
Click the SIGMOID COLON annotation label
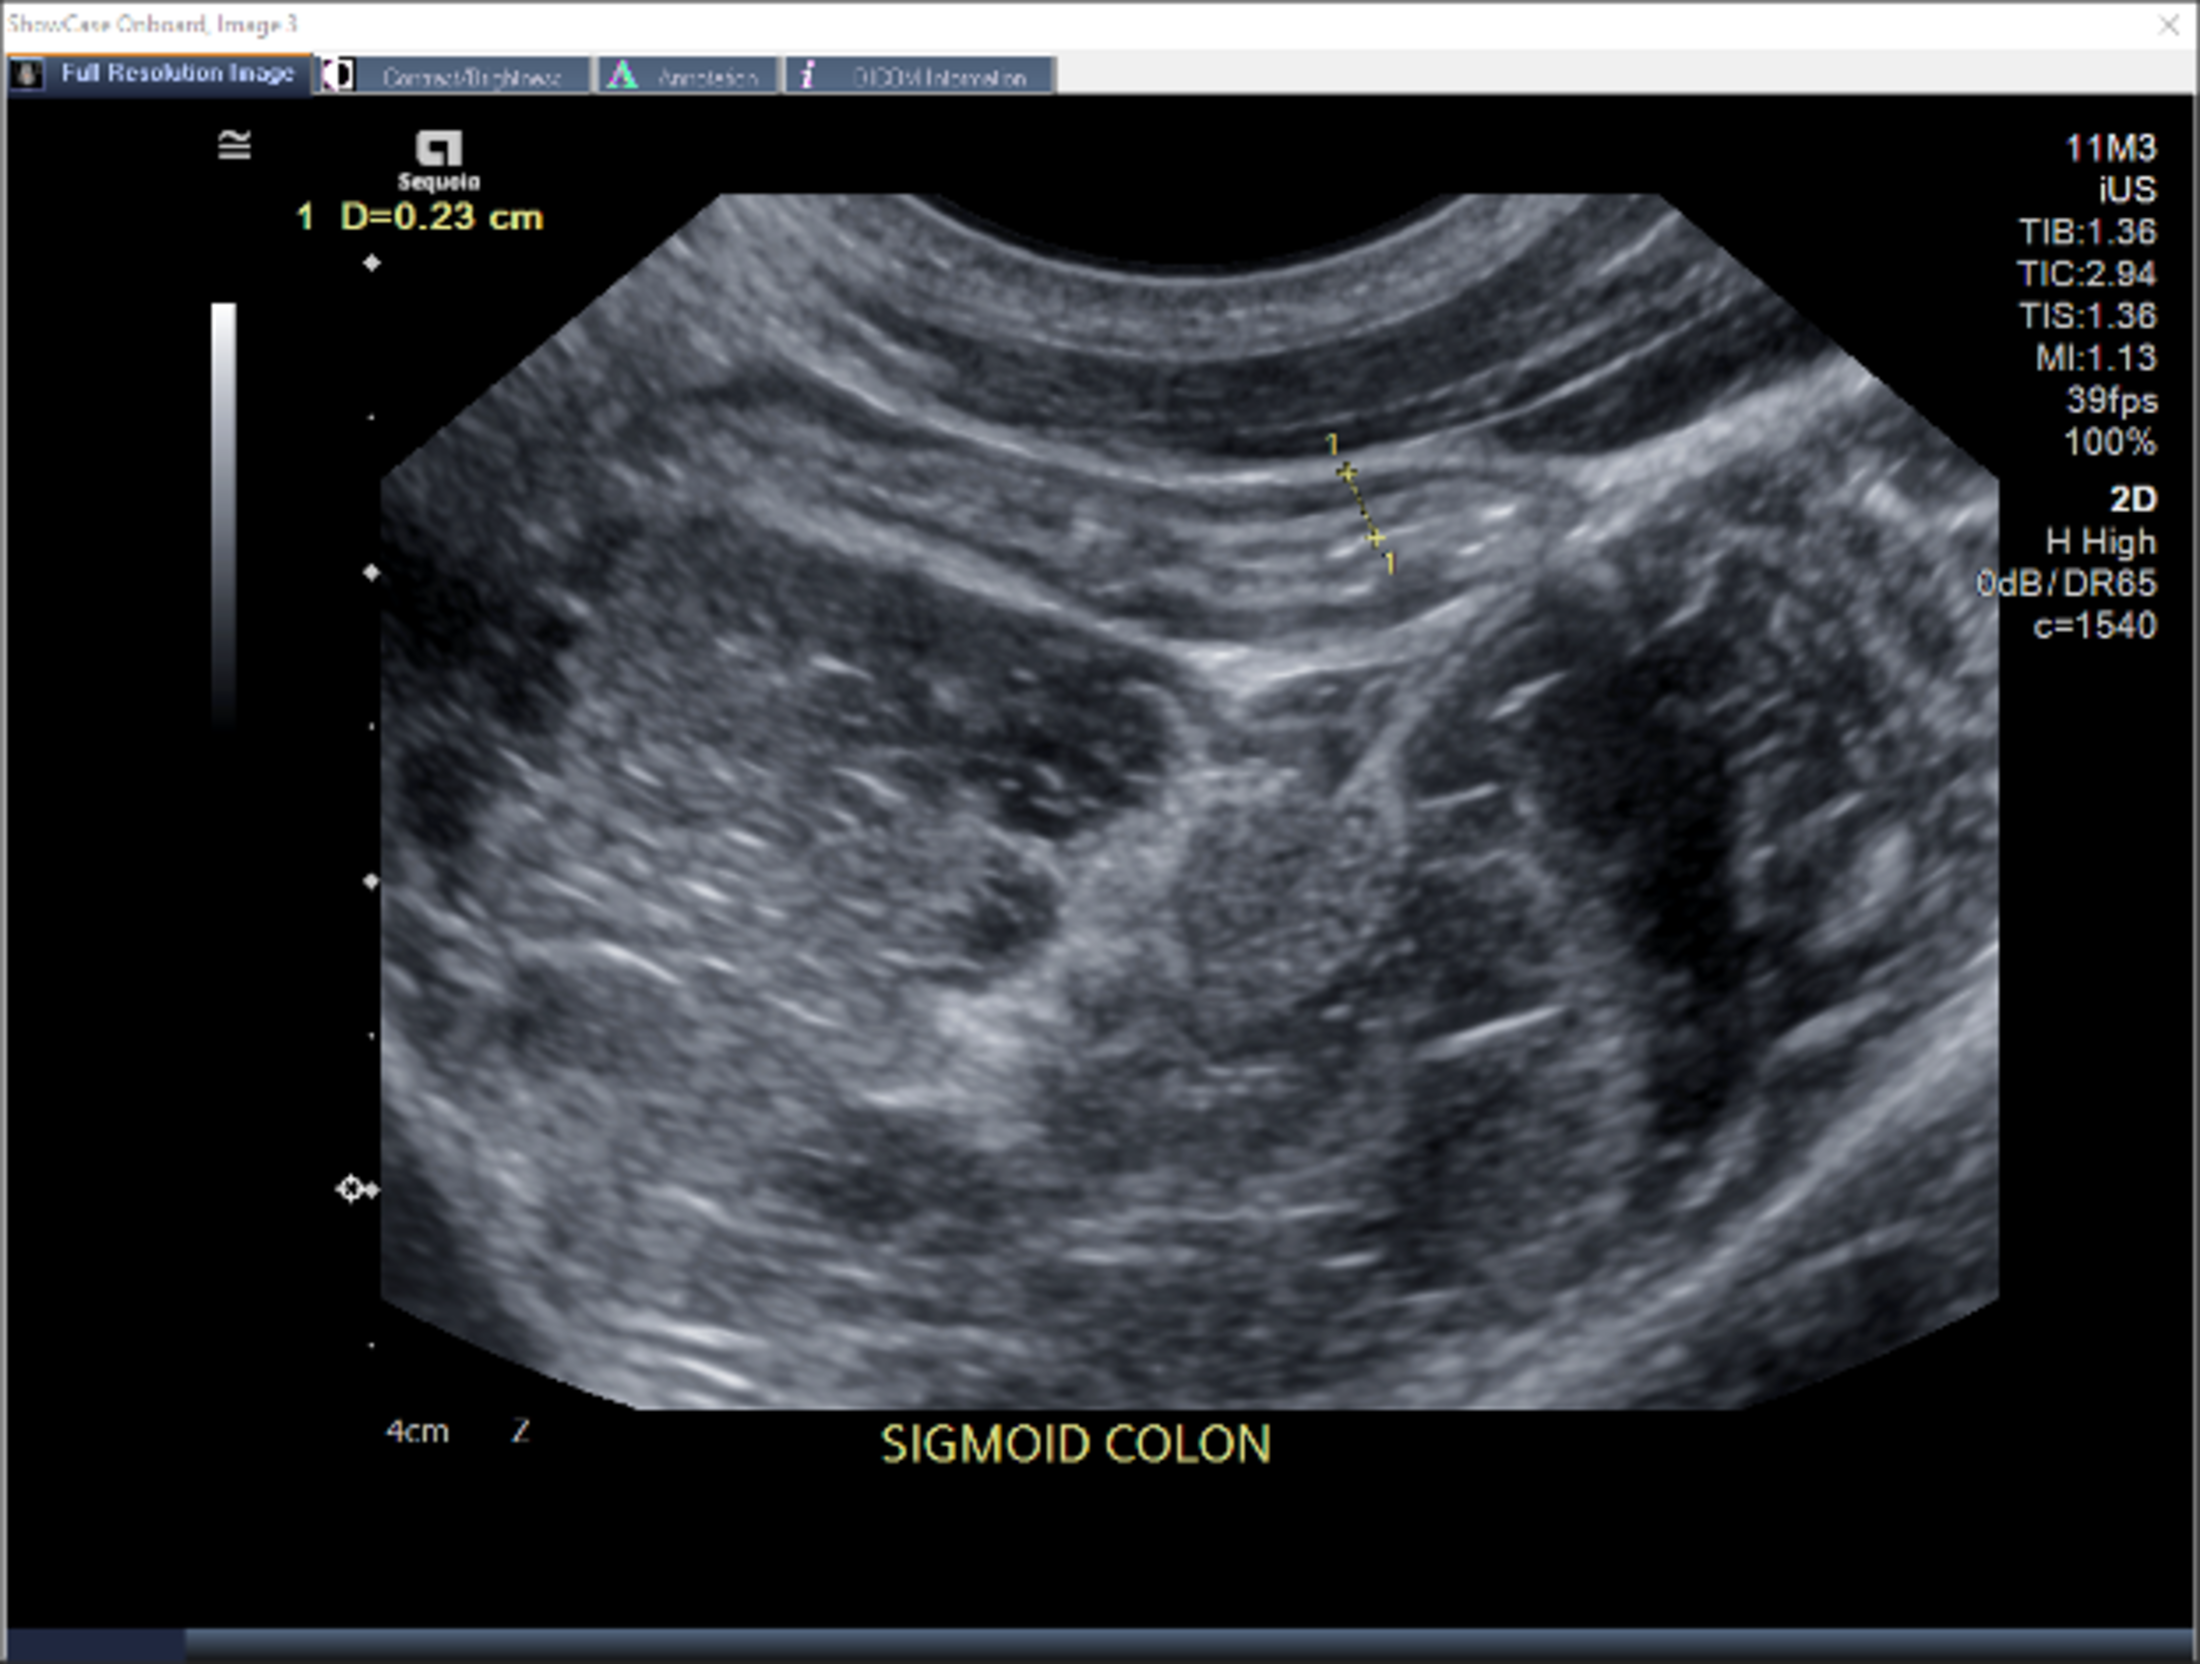(x=1075, y=1444)
